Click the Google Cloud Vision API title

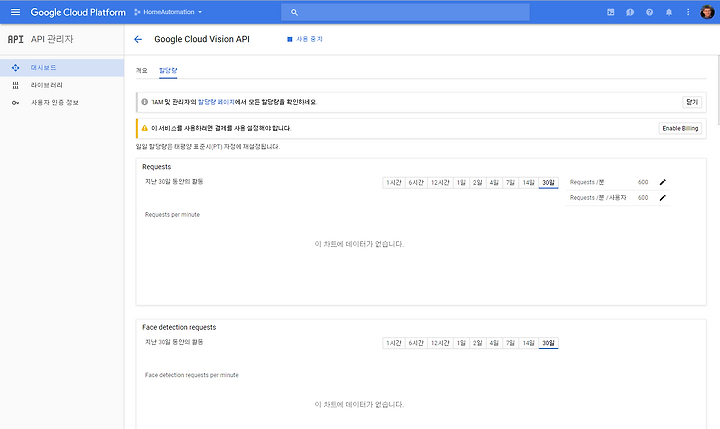[x=202, y=40]
